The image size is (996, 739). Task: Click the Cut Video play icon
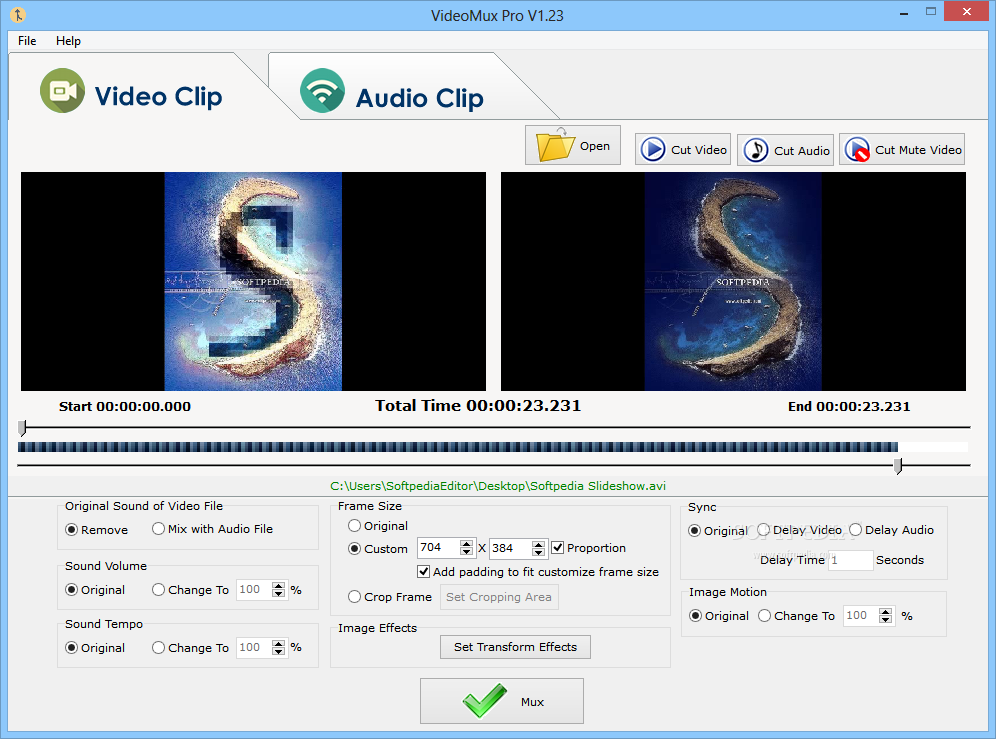click(x=652, y=150)
